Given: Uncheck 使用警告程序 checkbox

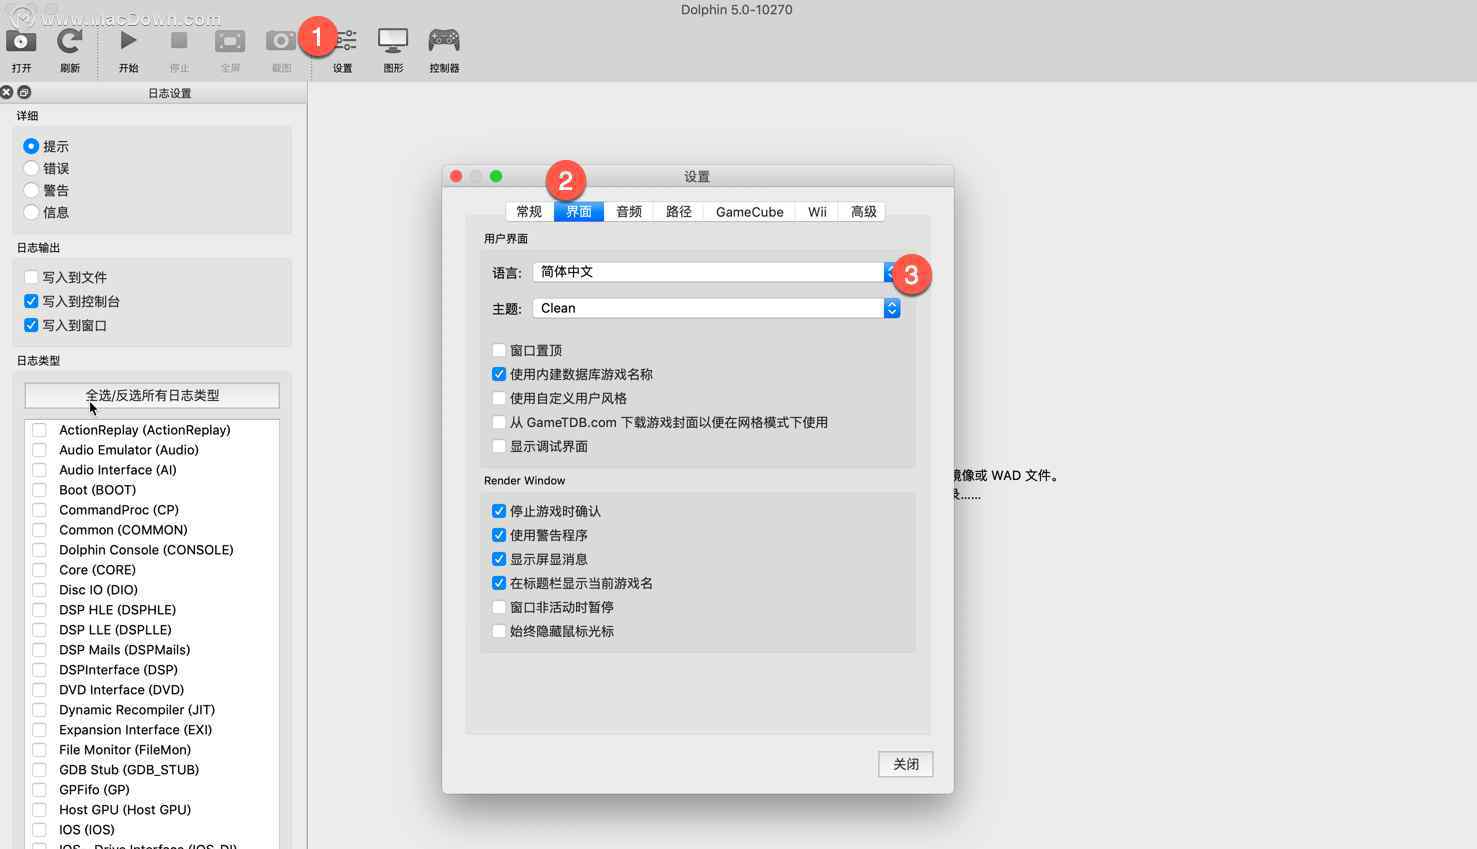Looking at the screenshot, I should click(499, 535).
